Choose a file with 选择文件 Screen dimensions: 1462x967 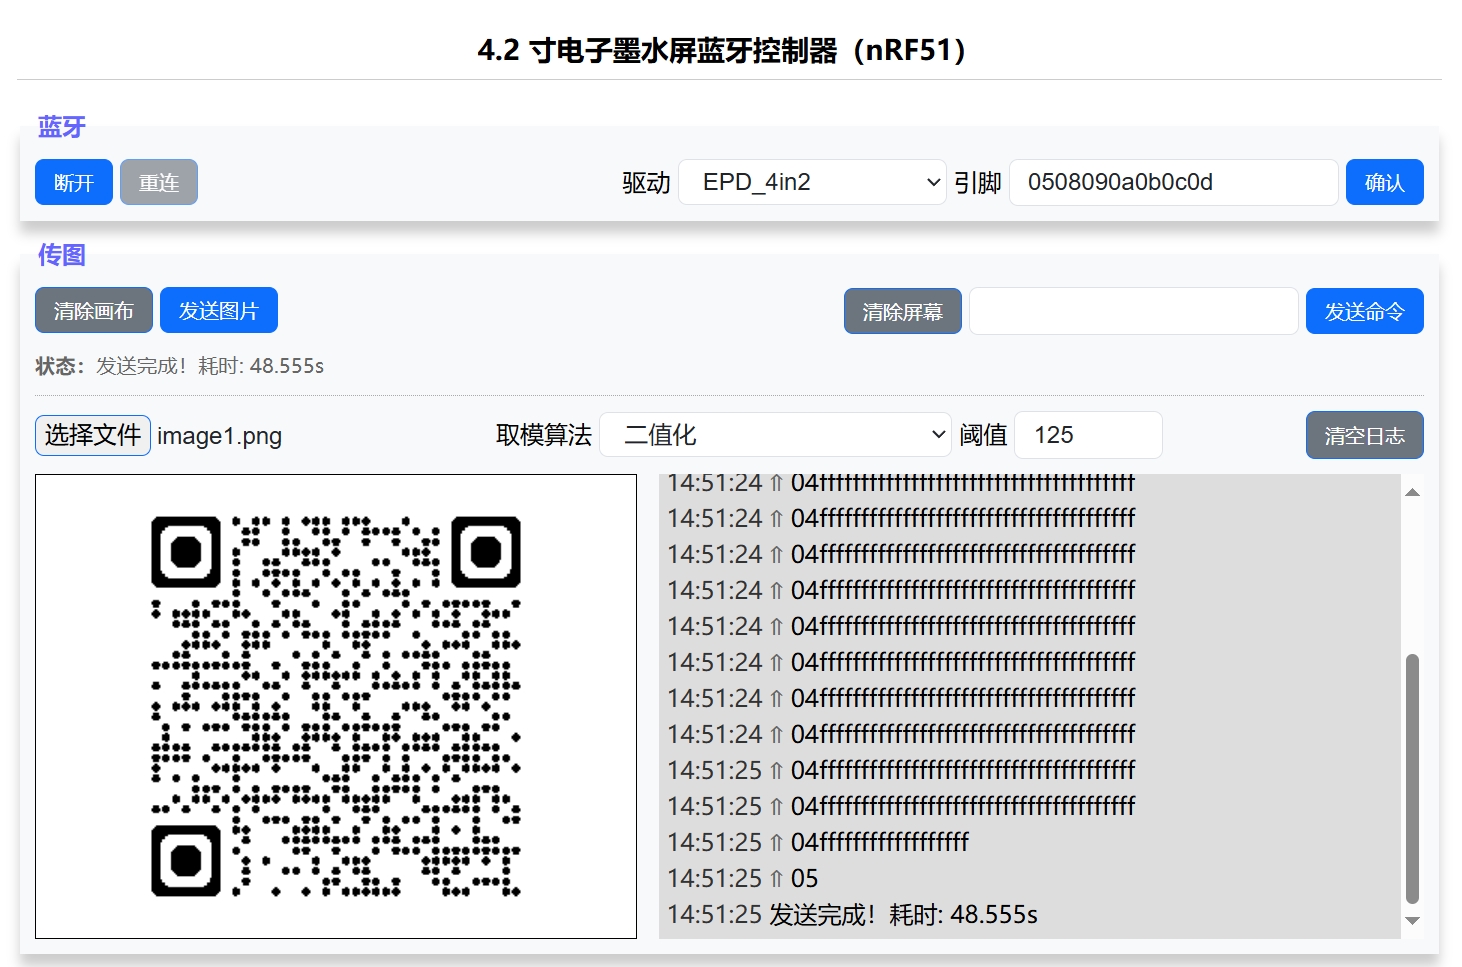(93, 435)
